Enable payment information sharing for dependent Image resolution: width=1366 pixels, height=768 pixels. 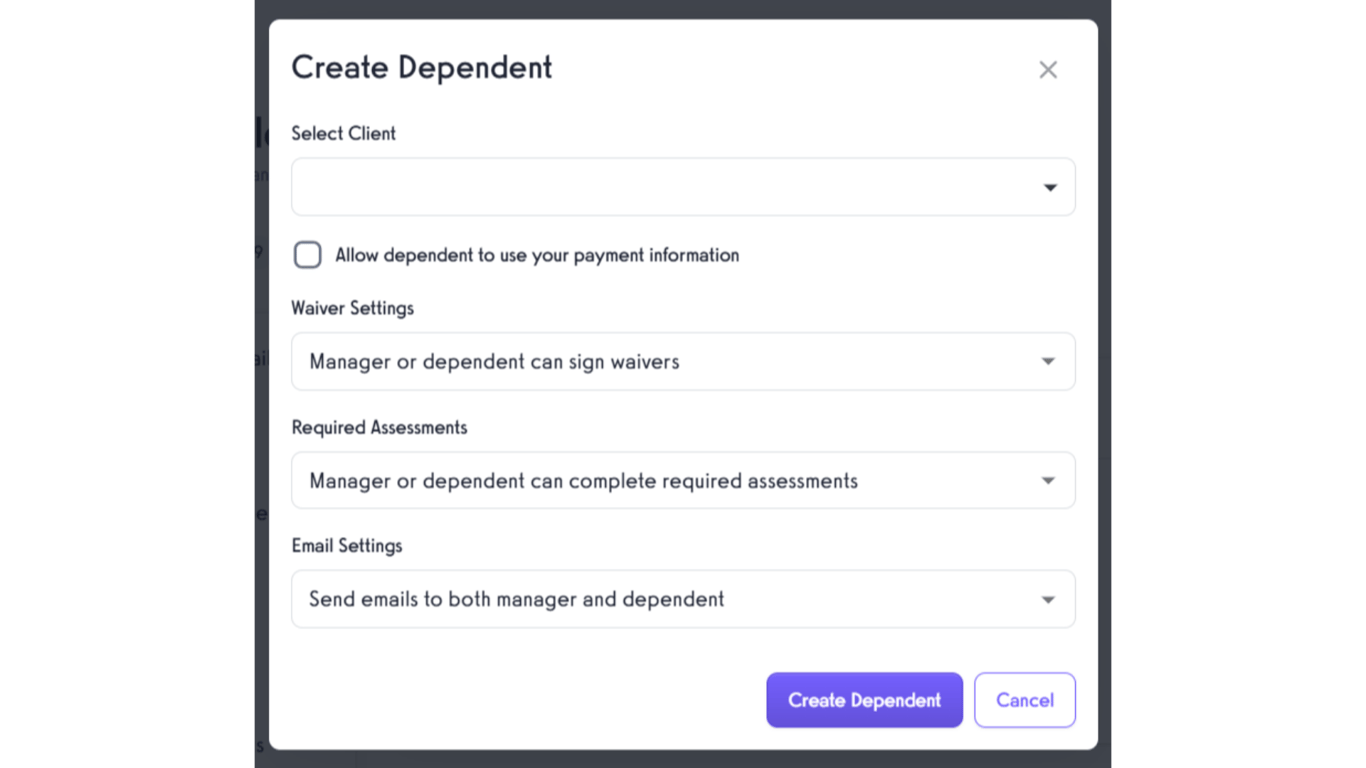[x=307, y=255]
